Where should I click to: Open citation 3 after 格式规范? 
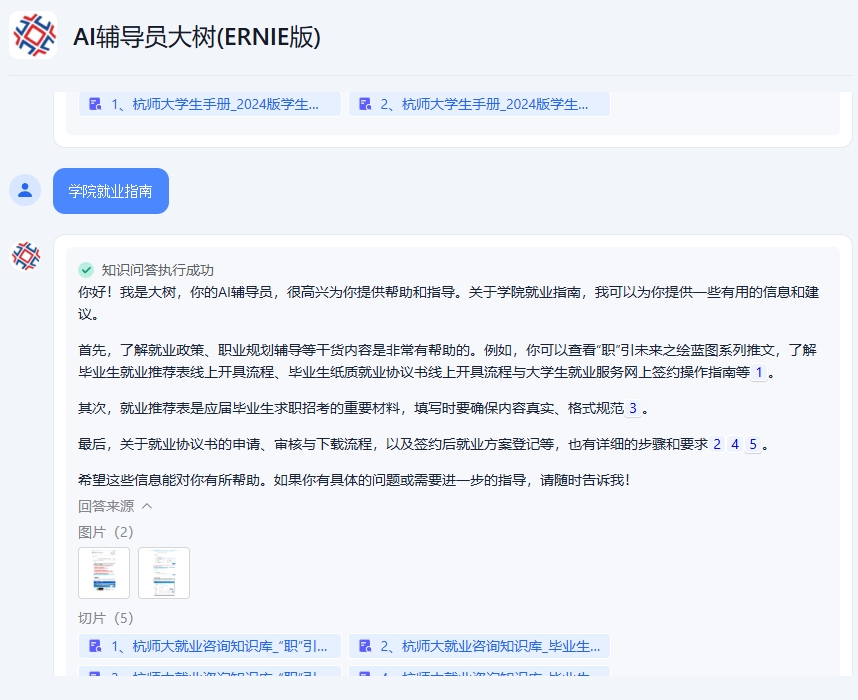click(632, 408)
